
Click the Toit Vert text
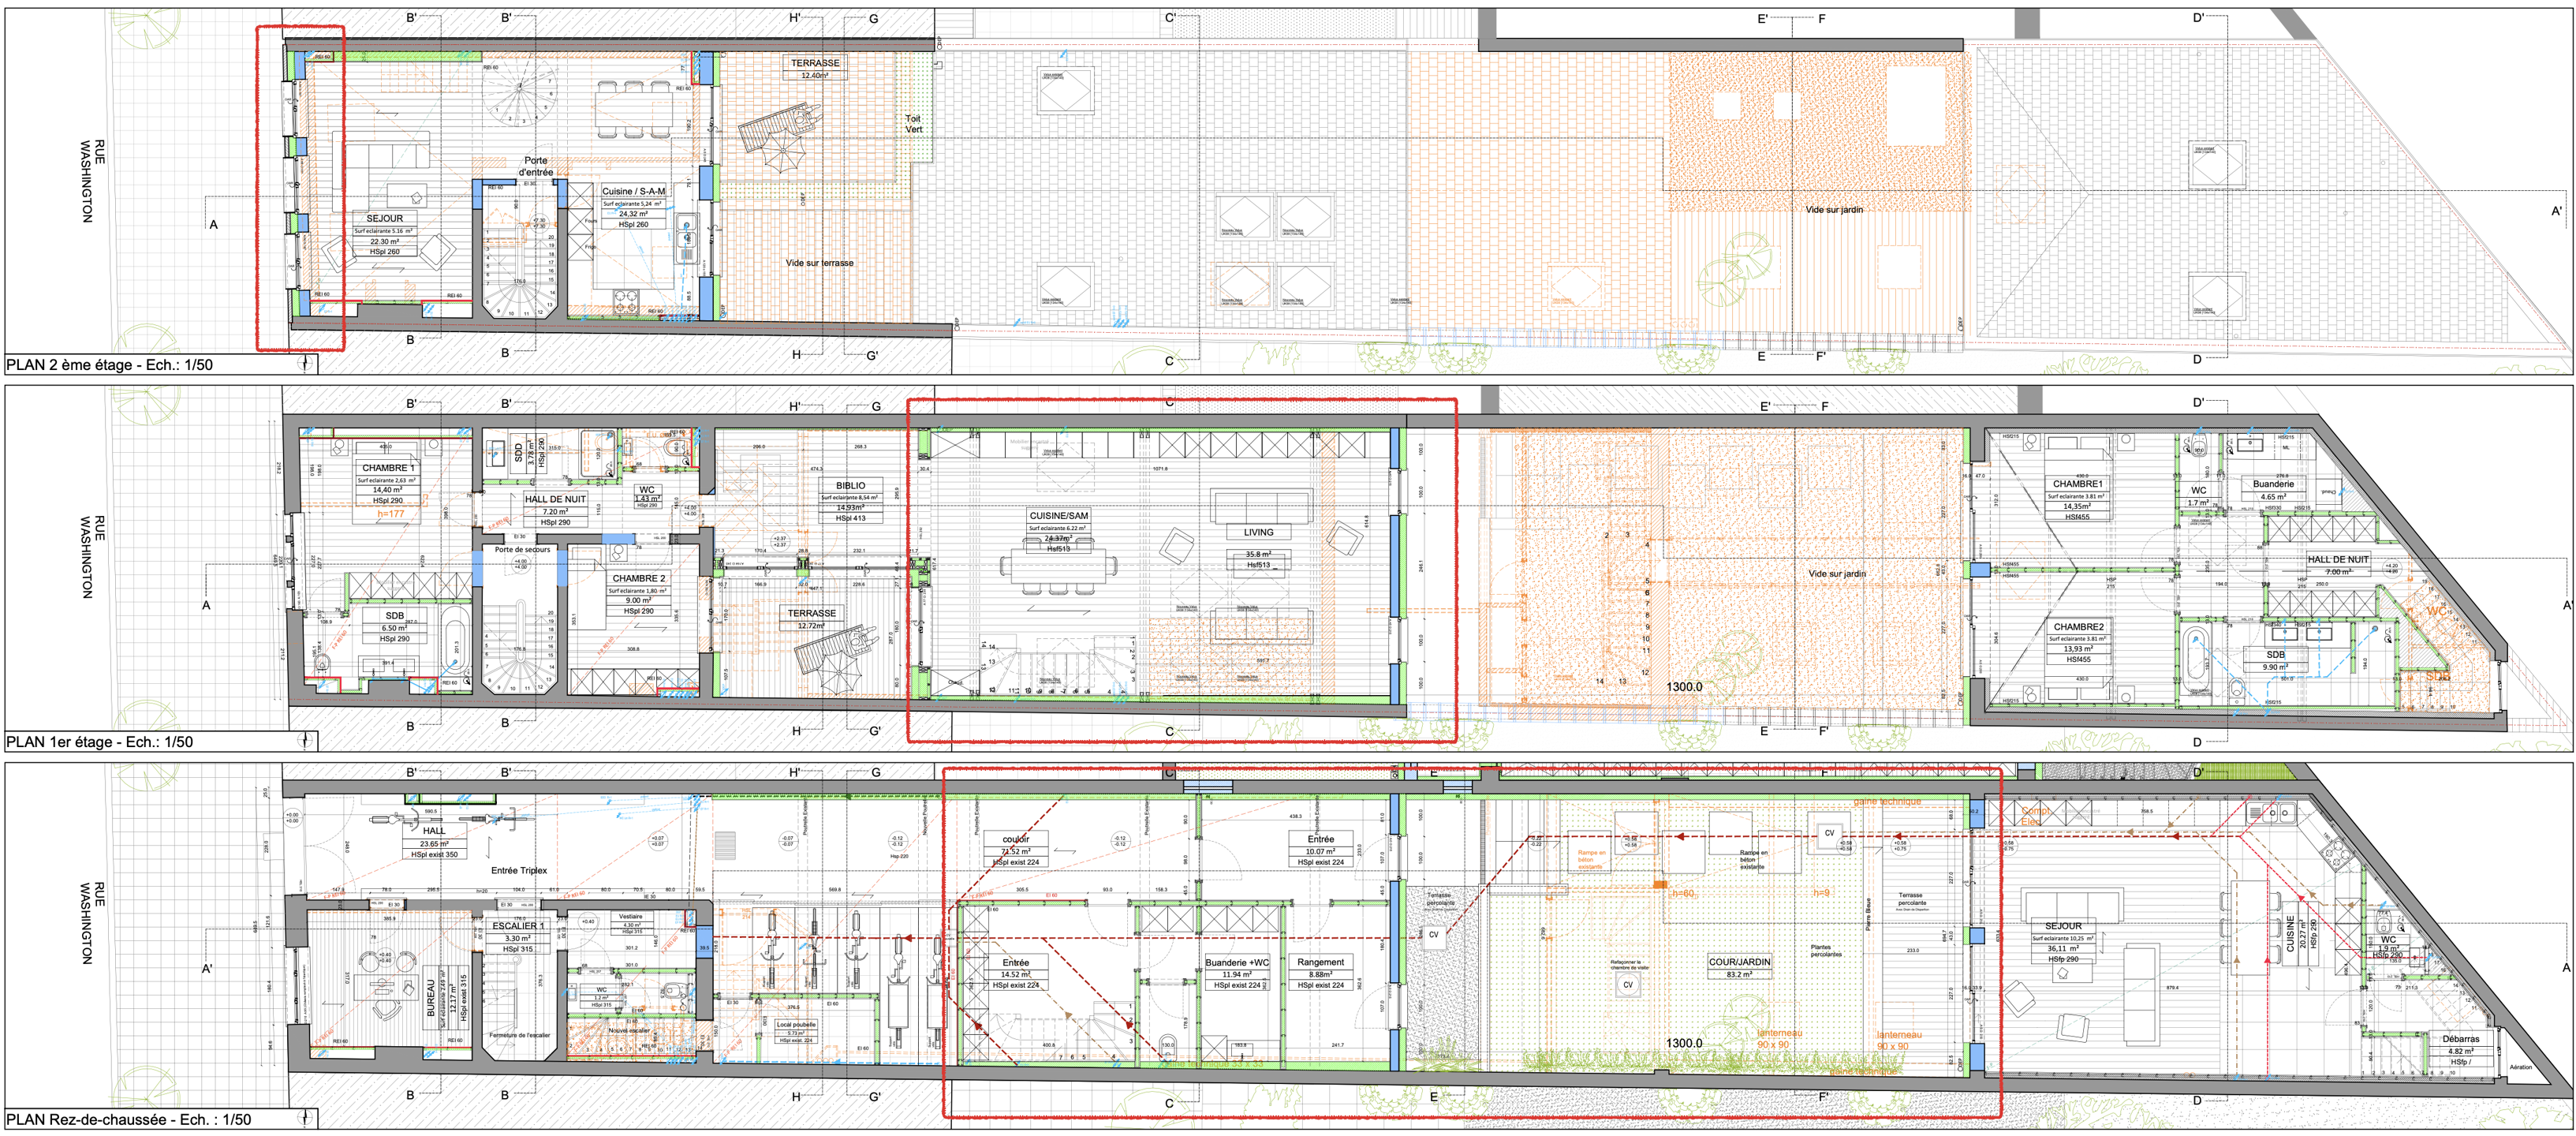913,124
